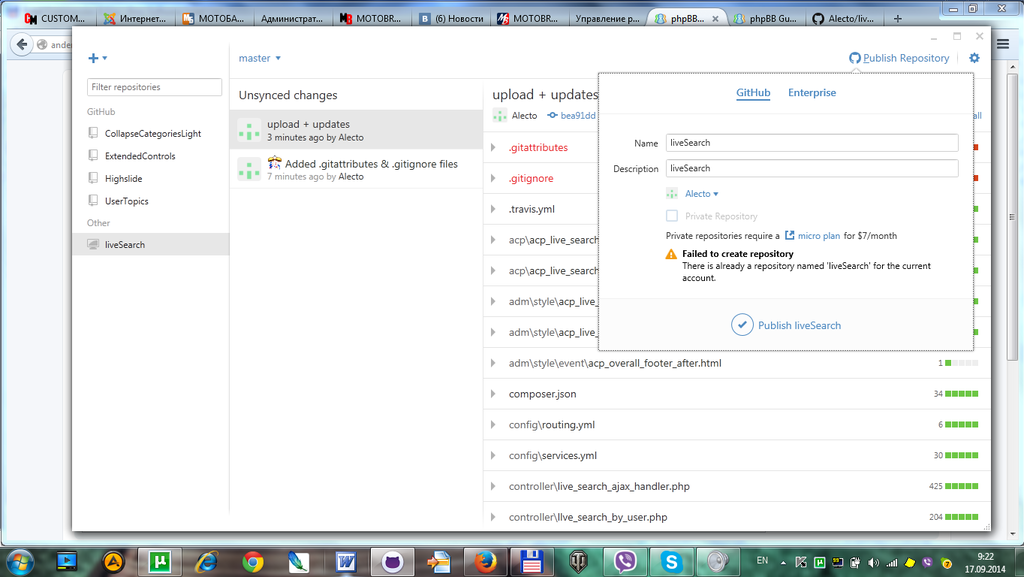Open the micro plan link
This screenshot has height=577, width=1024.
(x=817, y=236)
